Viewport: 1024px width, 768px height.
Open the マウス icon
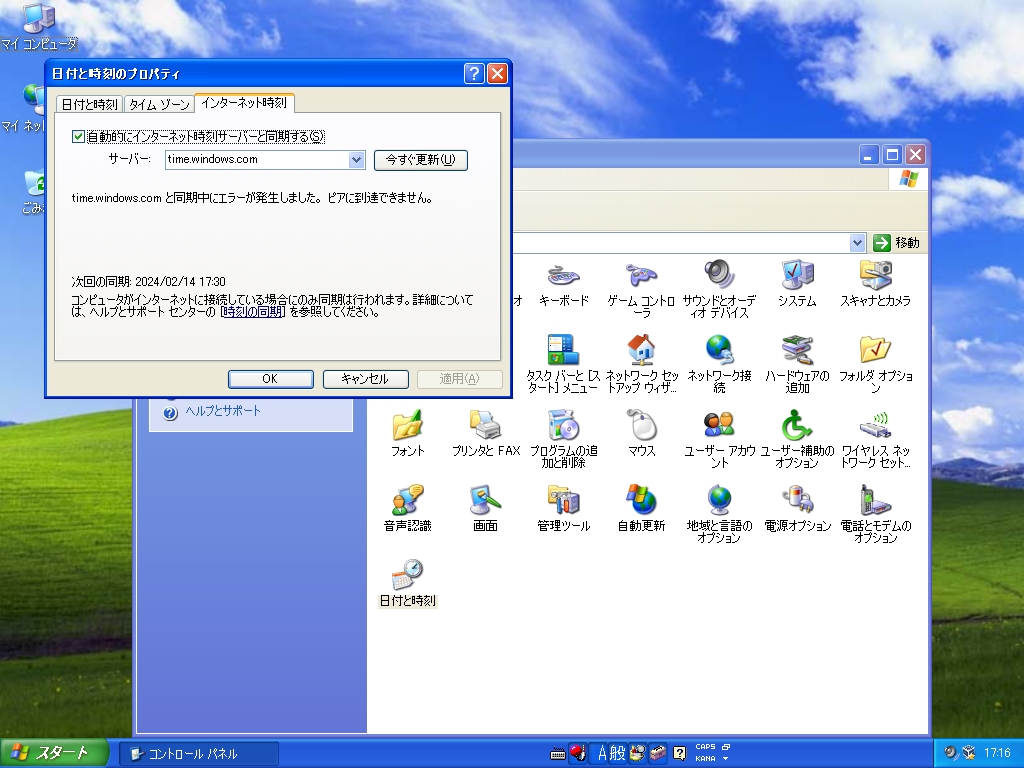point(641,435)
